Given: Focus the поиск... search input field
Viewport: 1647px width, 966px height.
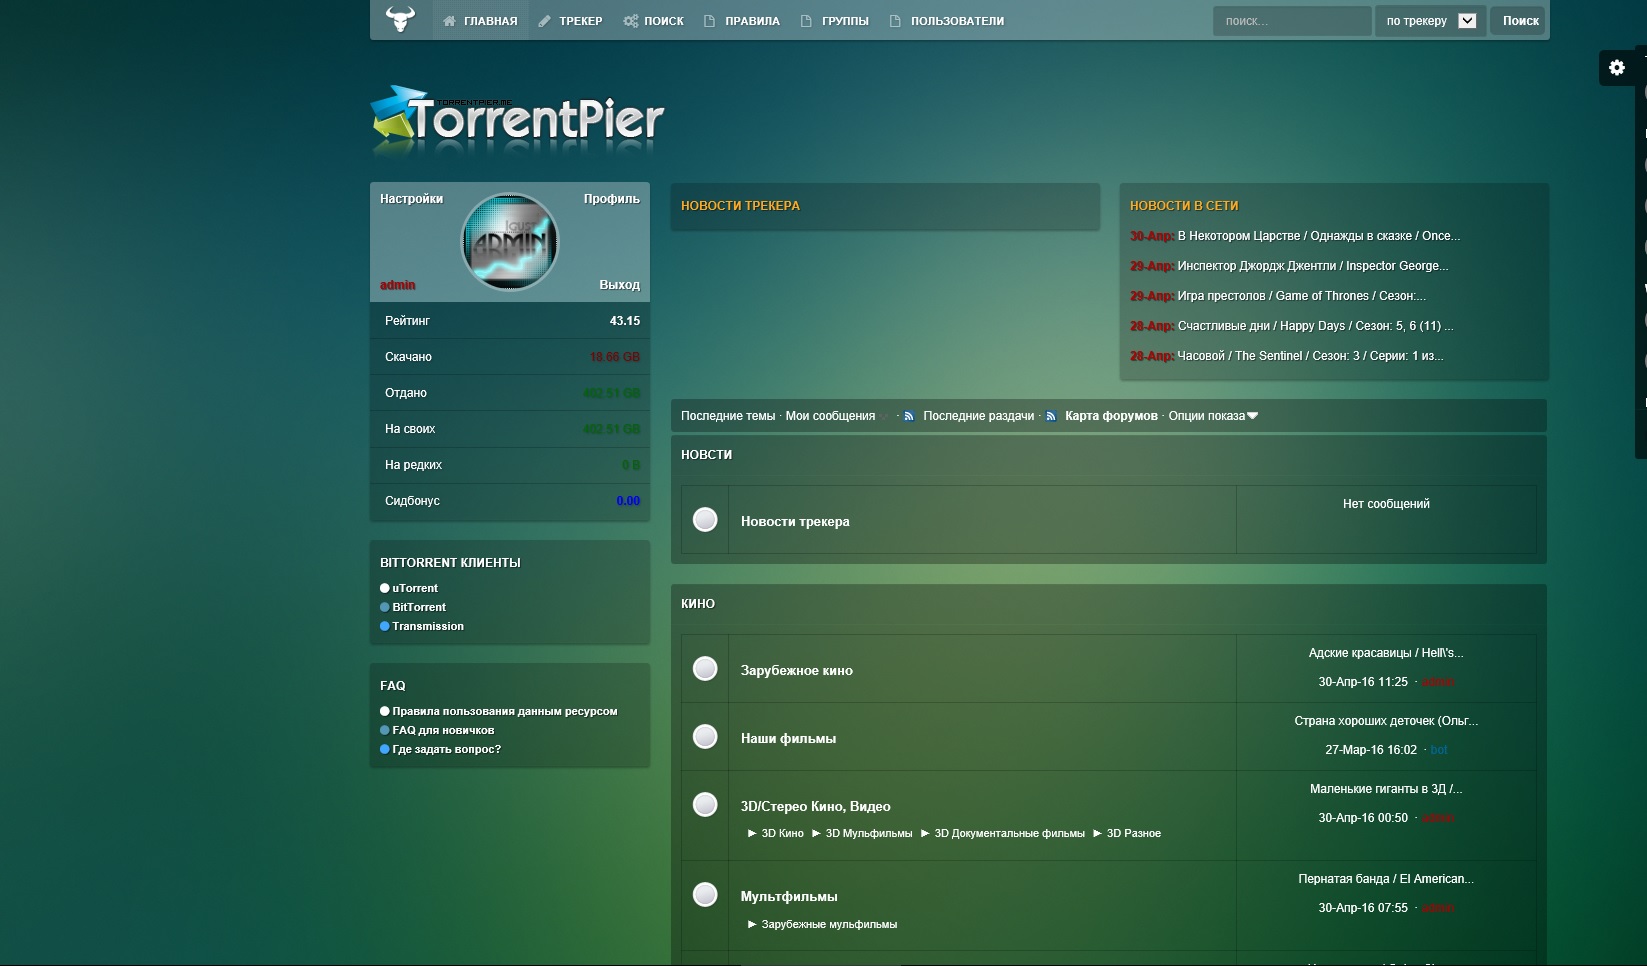Looking at the screenshot, I should click(1291, 21).
